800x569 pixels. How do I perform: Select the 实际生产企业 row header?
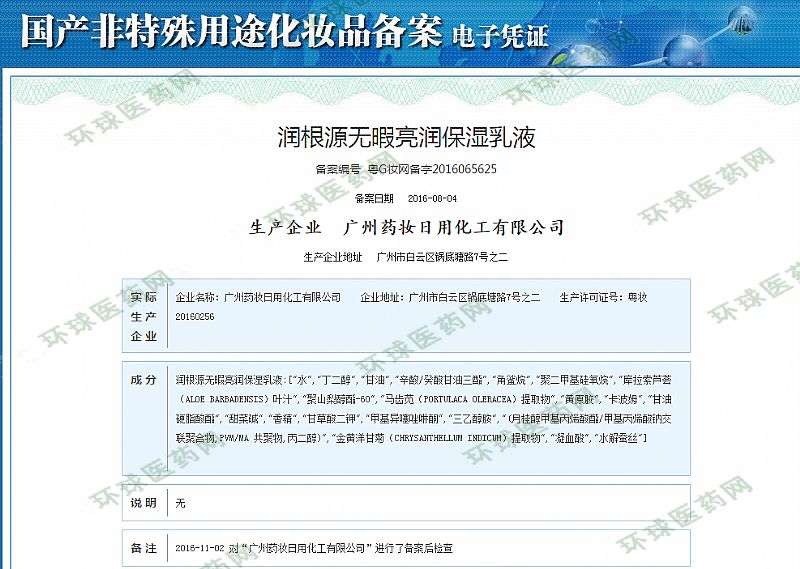click(144, 317)
